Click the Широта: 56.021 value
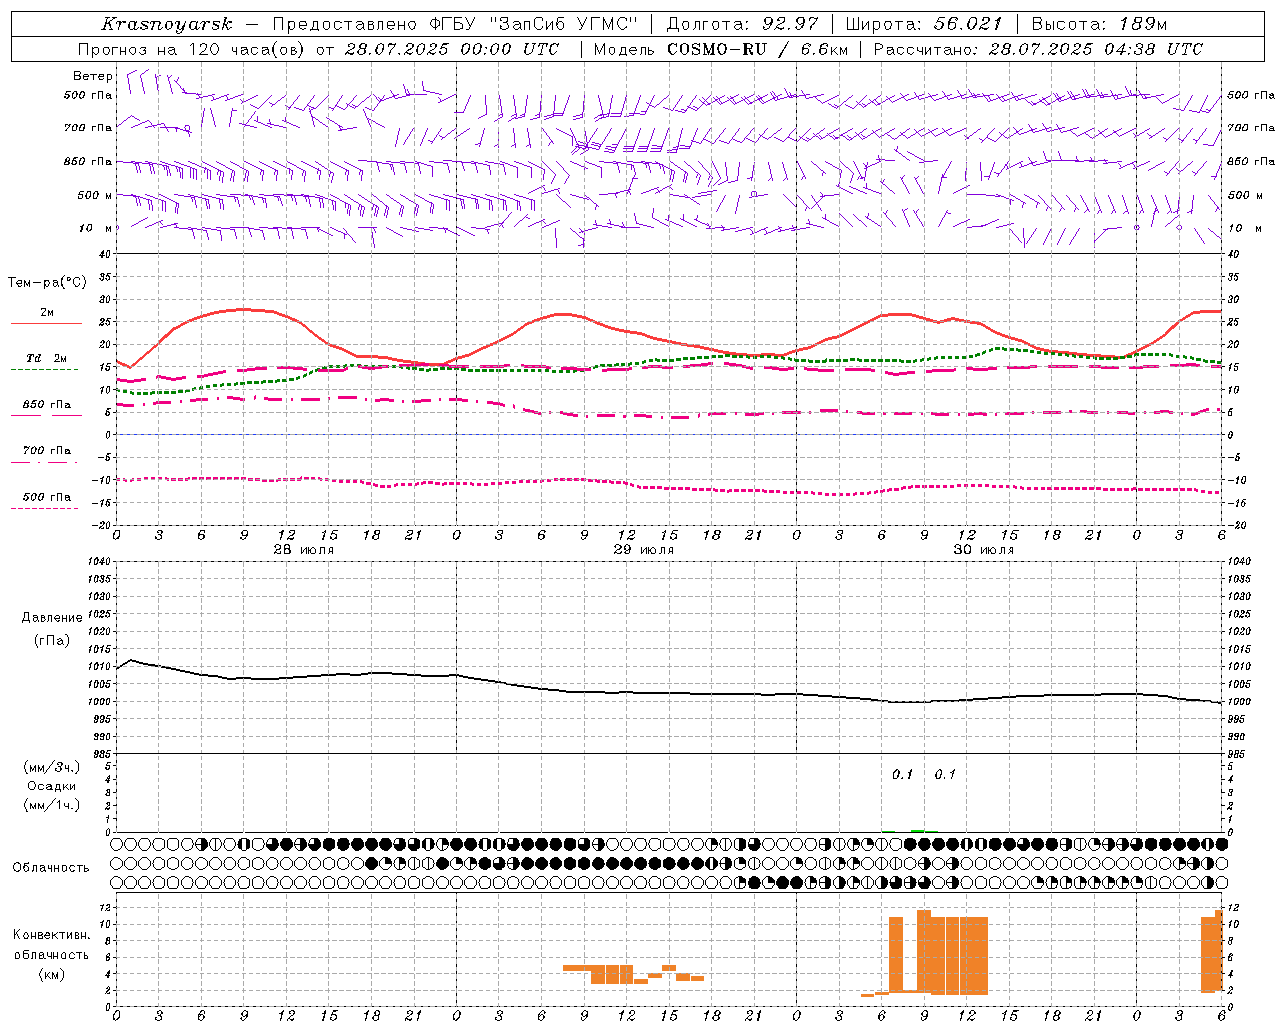Screen dimensions: 1280x1024 (924, 24)
